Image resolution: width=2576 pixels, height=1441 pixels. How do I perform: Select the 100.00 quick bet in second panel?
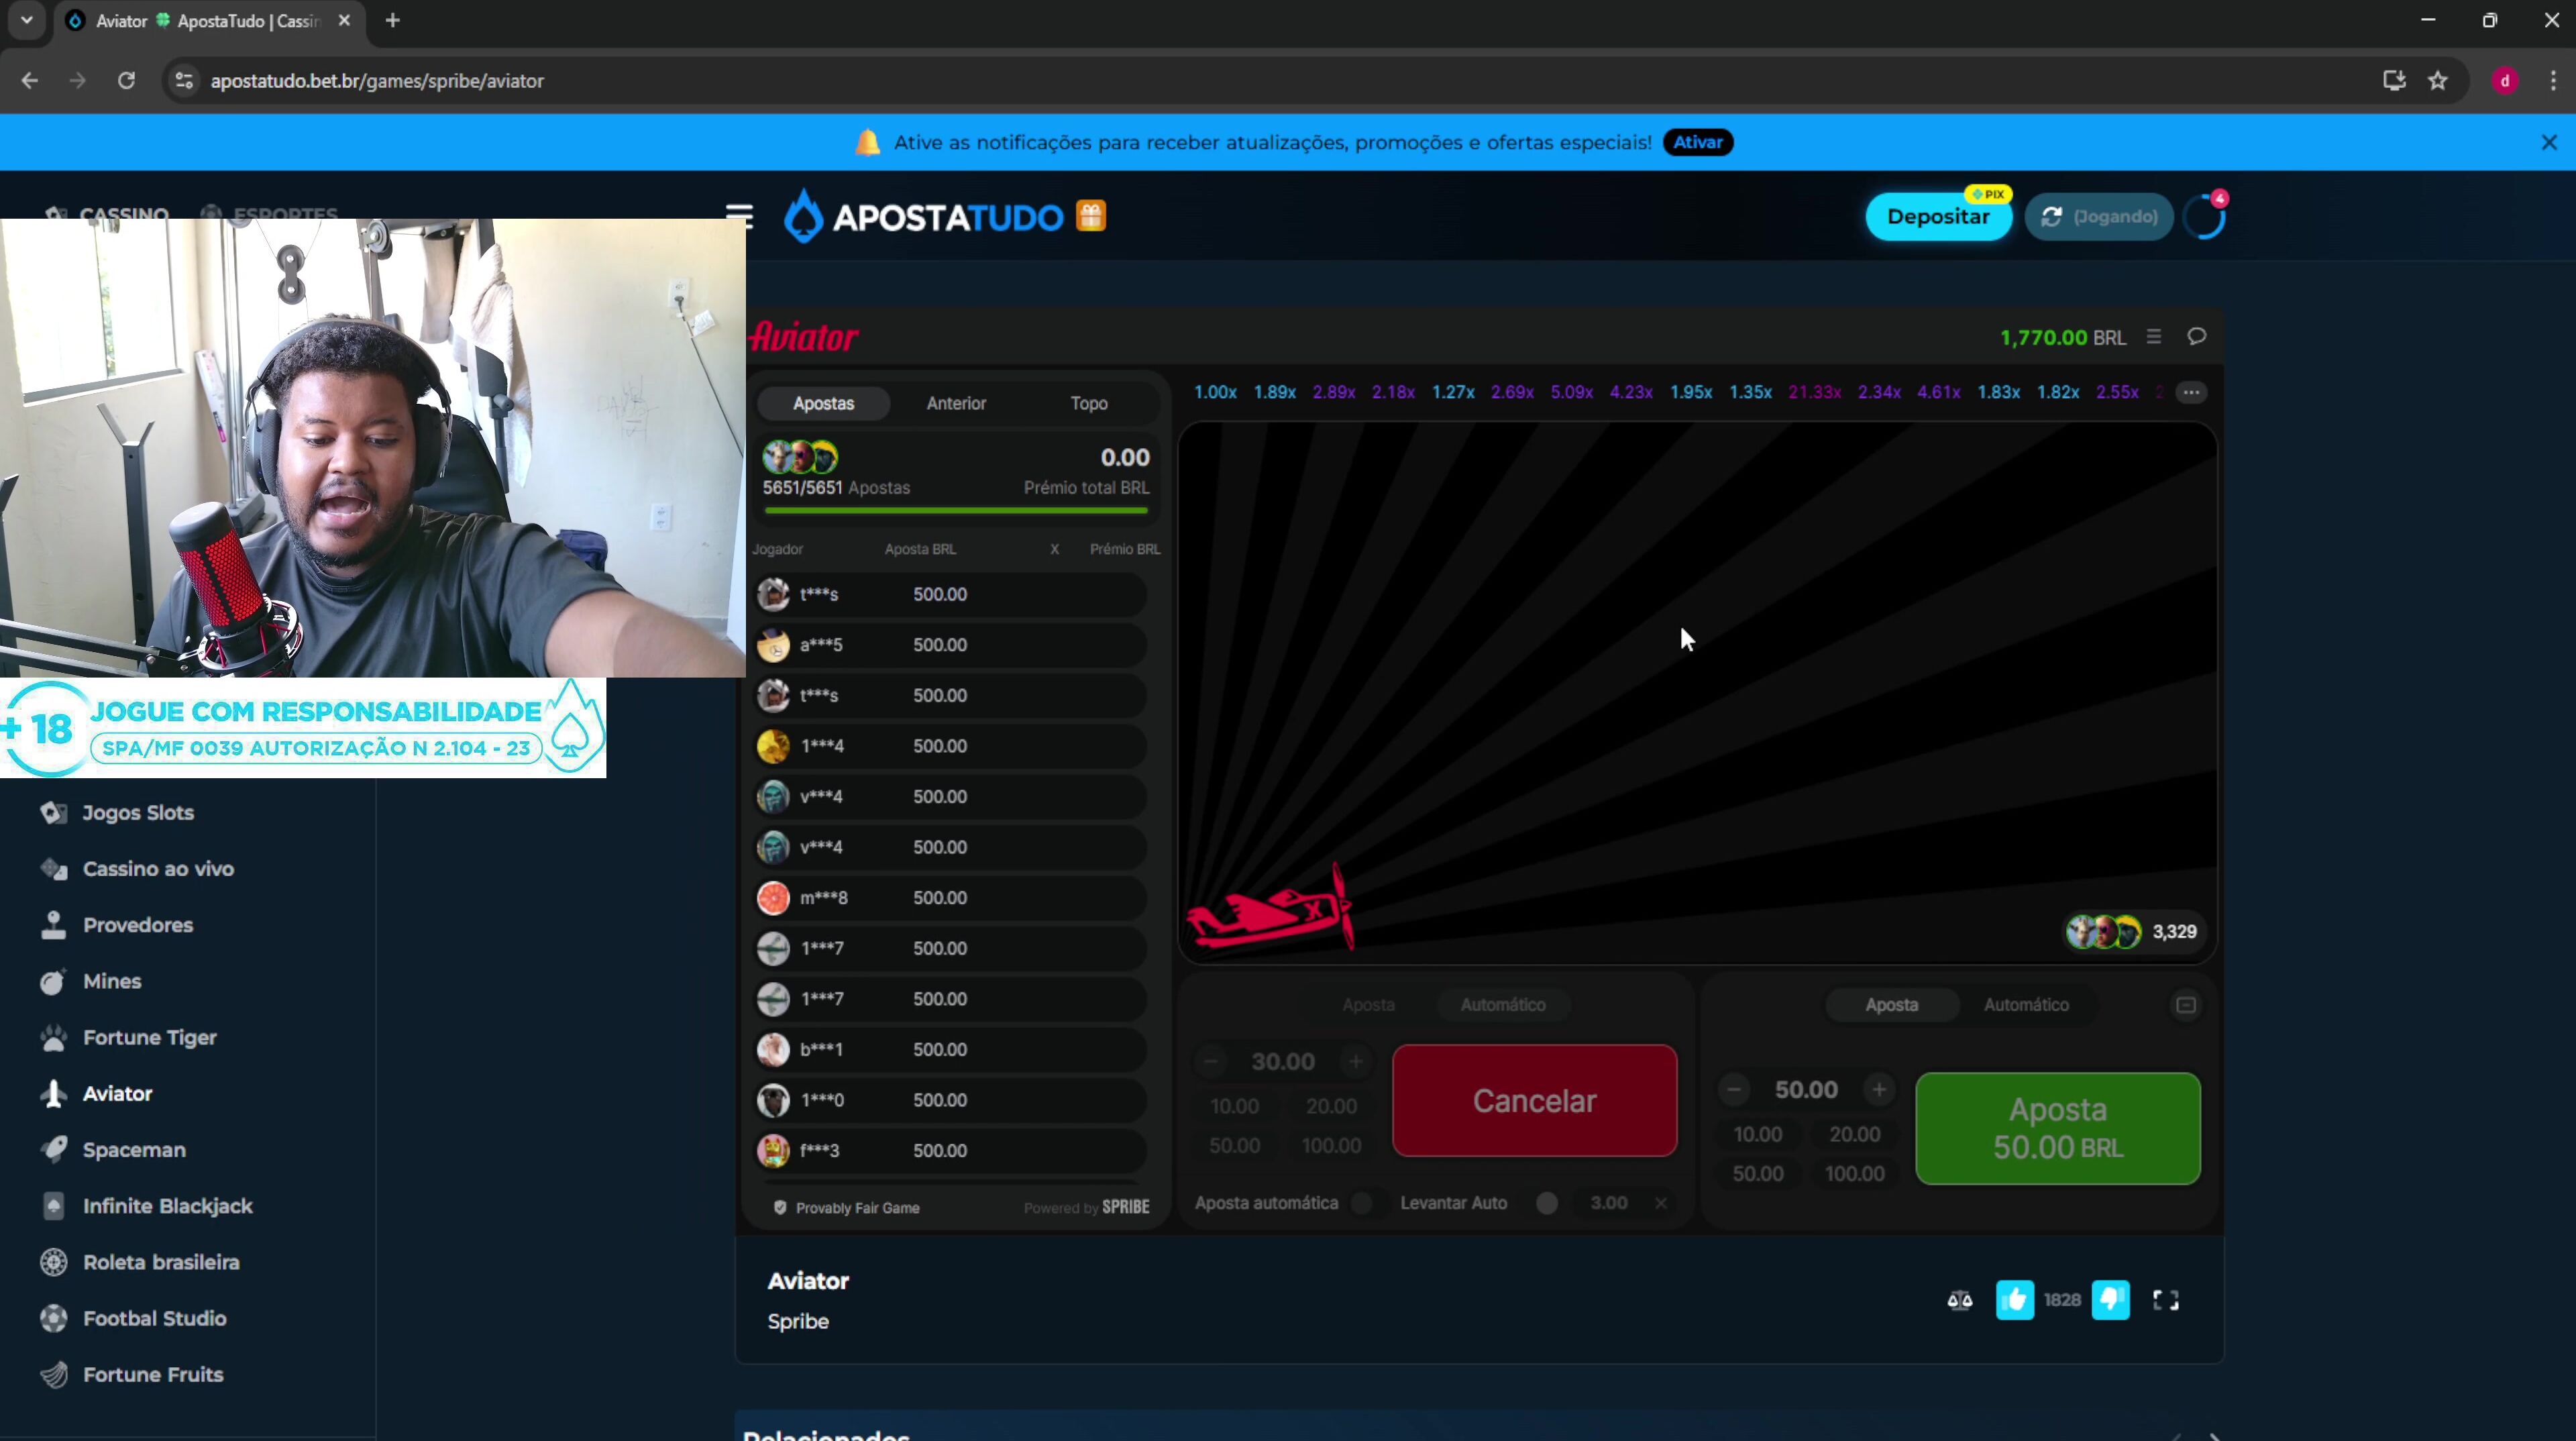coord(1854,1173)
